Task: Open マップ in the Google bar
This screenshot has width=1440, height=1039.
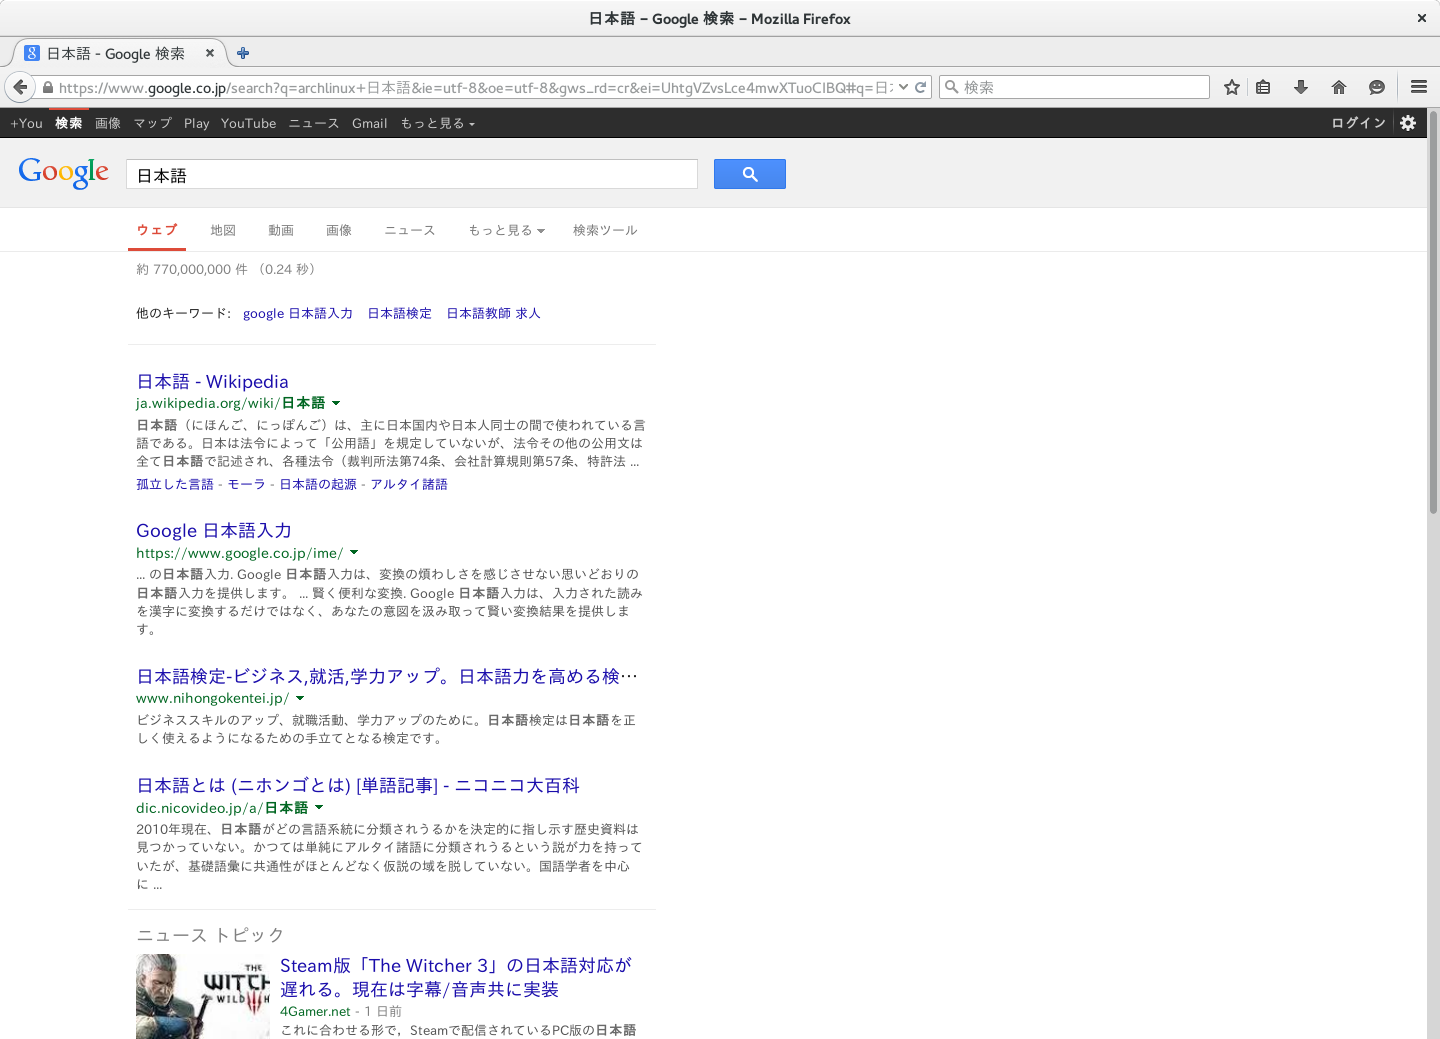Action: click(x=153, y=123)
